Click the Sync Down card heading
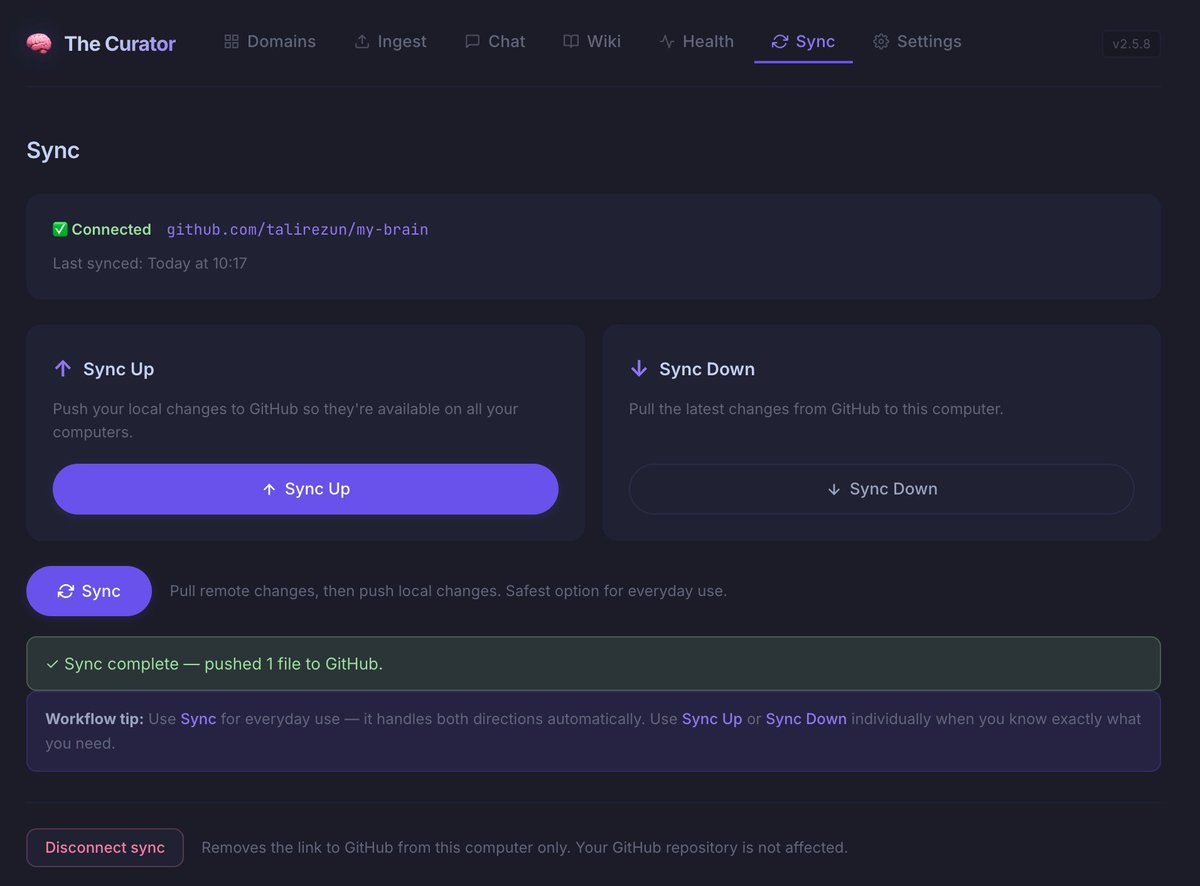Screen dimensions: 1200x886 click(707, 369)
